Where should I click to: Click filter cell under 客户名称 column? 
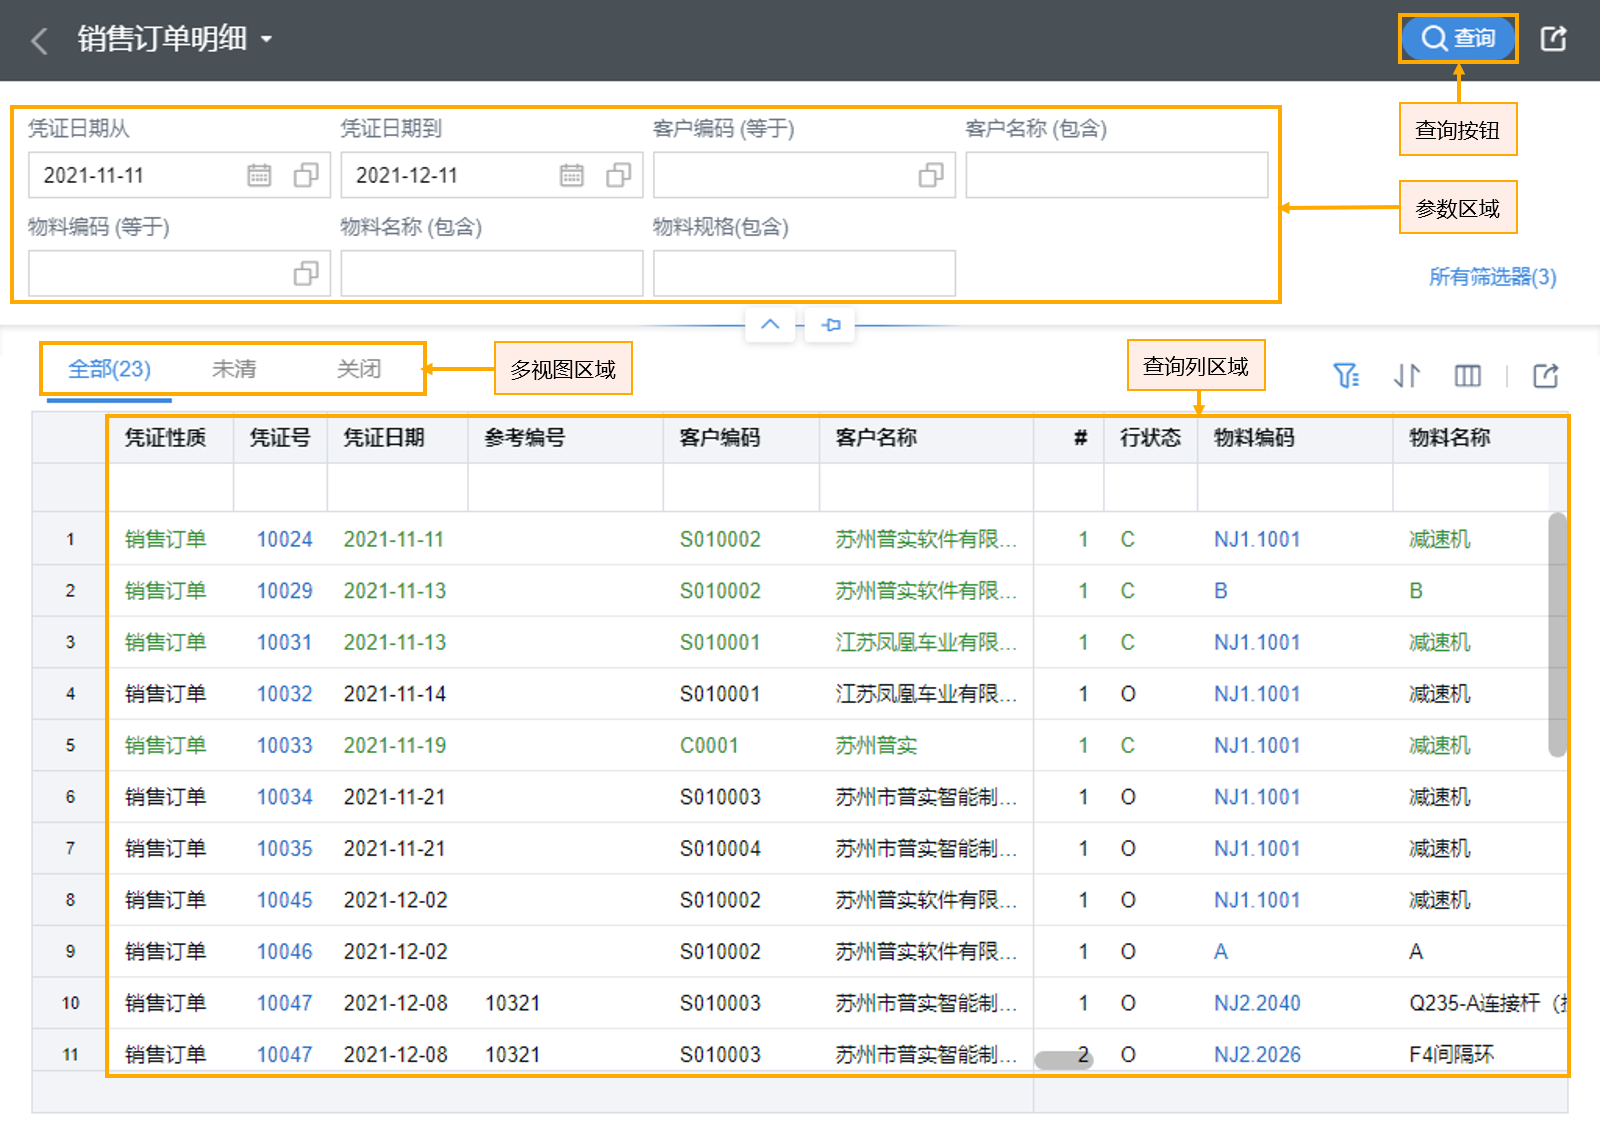click(x=926, y=488)
